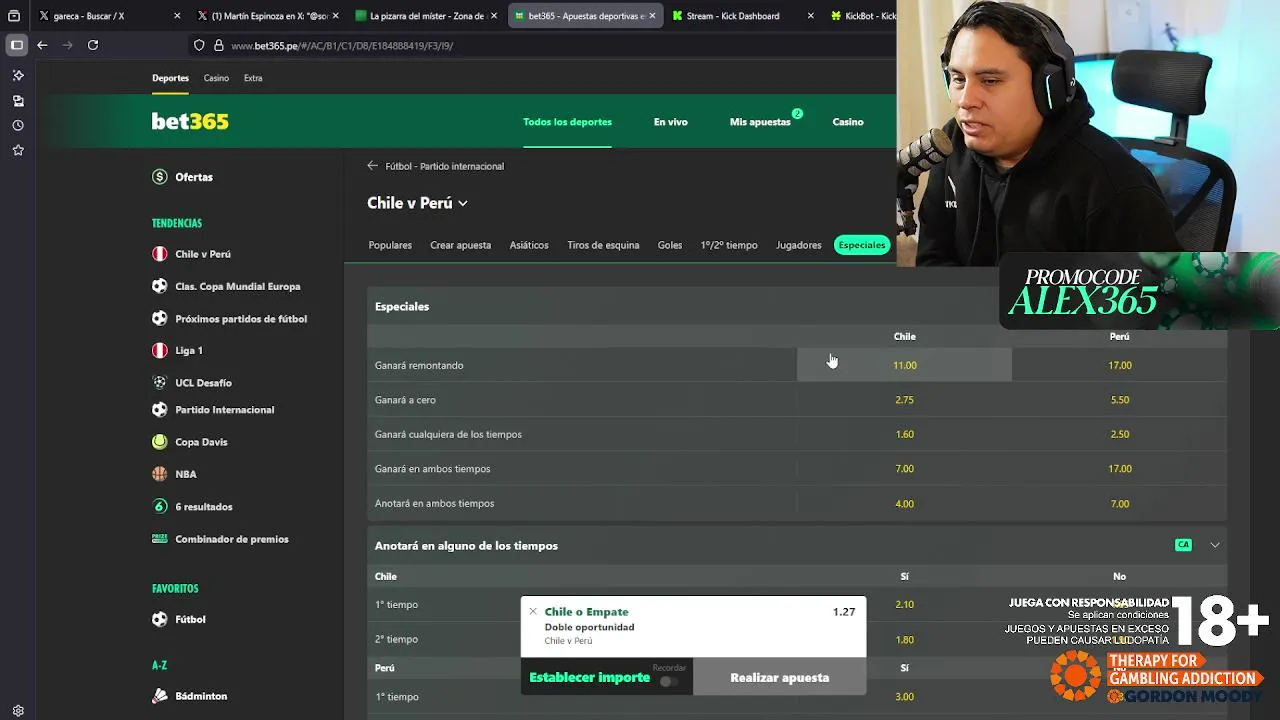The width and height of the screenshot is (1280, 720).
Task: Open Mis apuestas
Action: click(x=760, y=122)
